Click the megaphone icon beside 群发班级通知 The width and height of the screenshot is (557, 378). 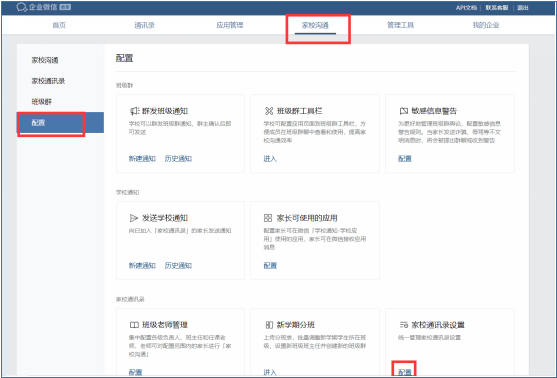(134, 111)
